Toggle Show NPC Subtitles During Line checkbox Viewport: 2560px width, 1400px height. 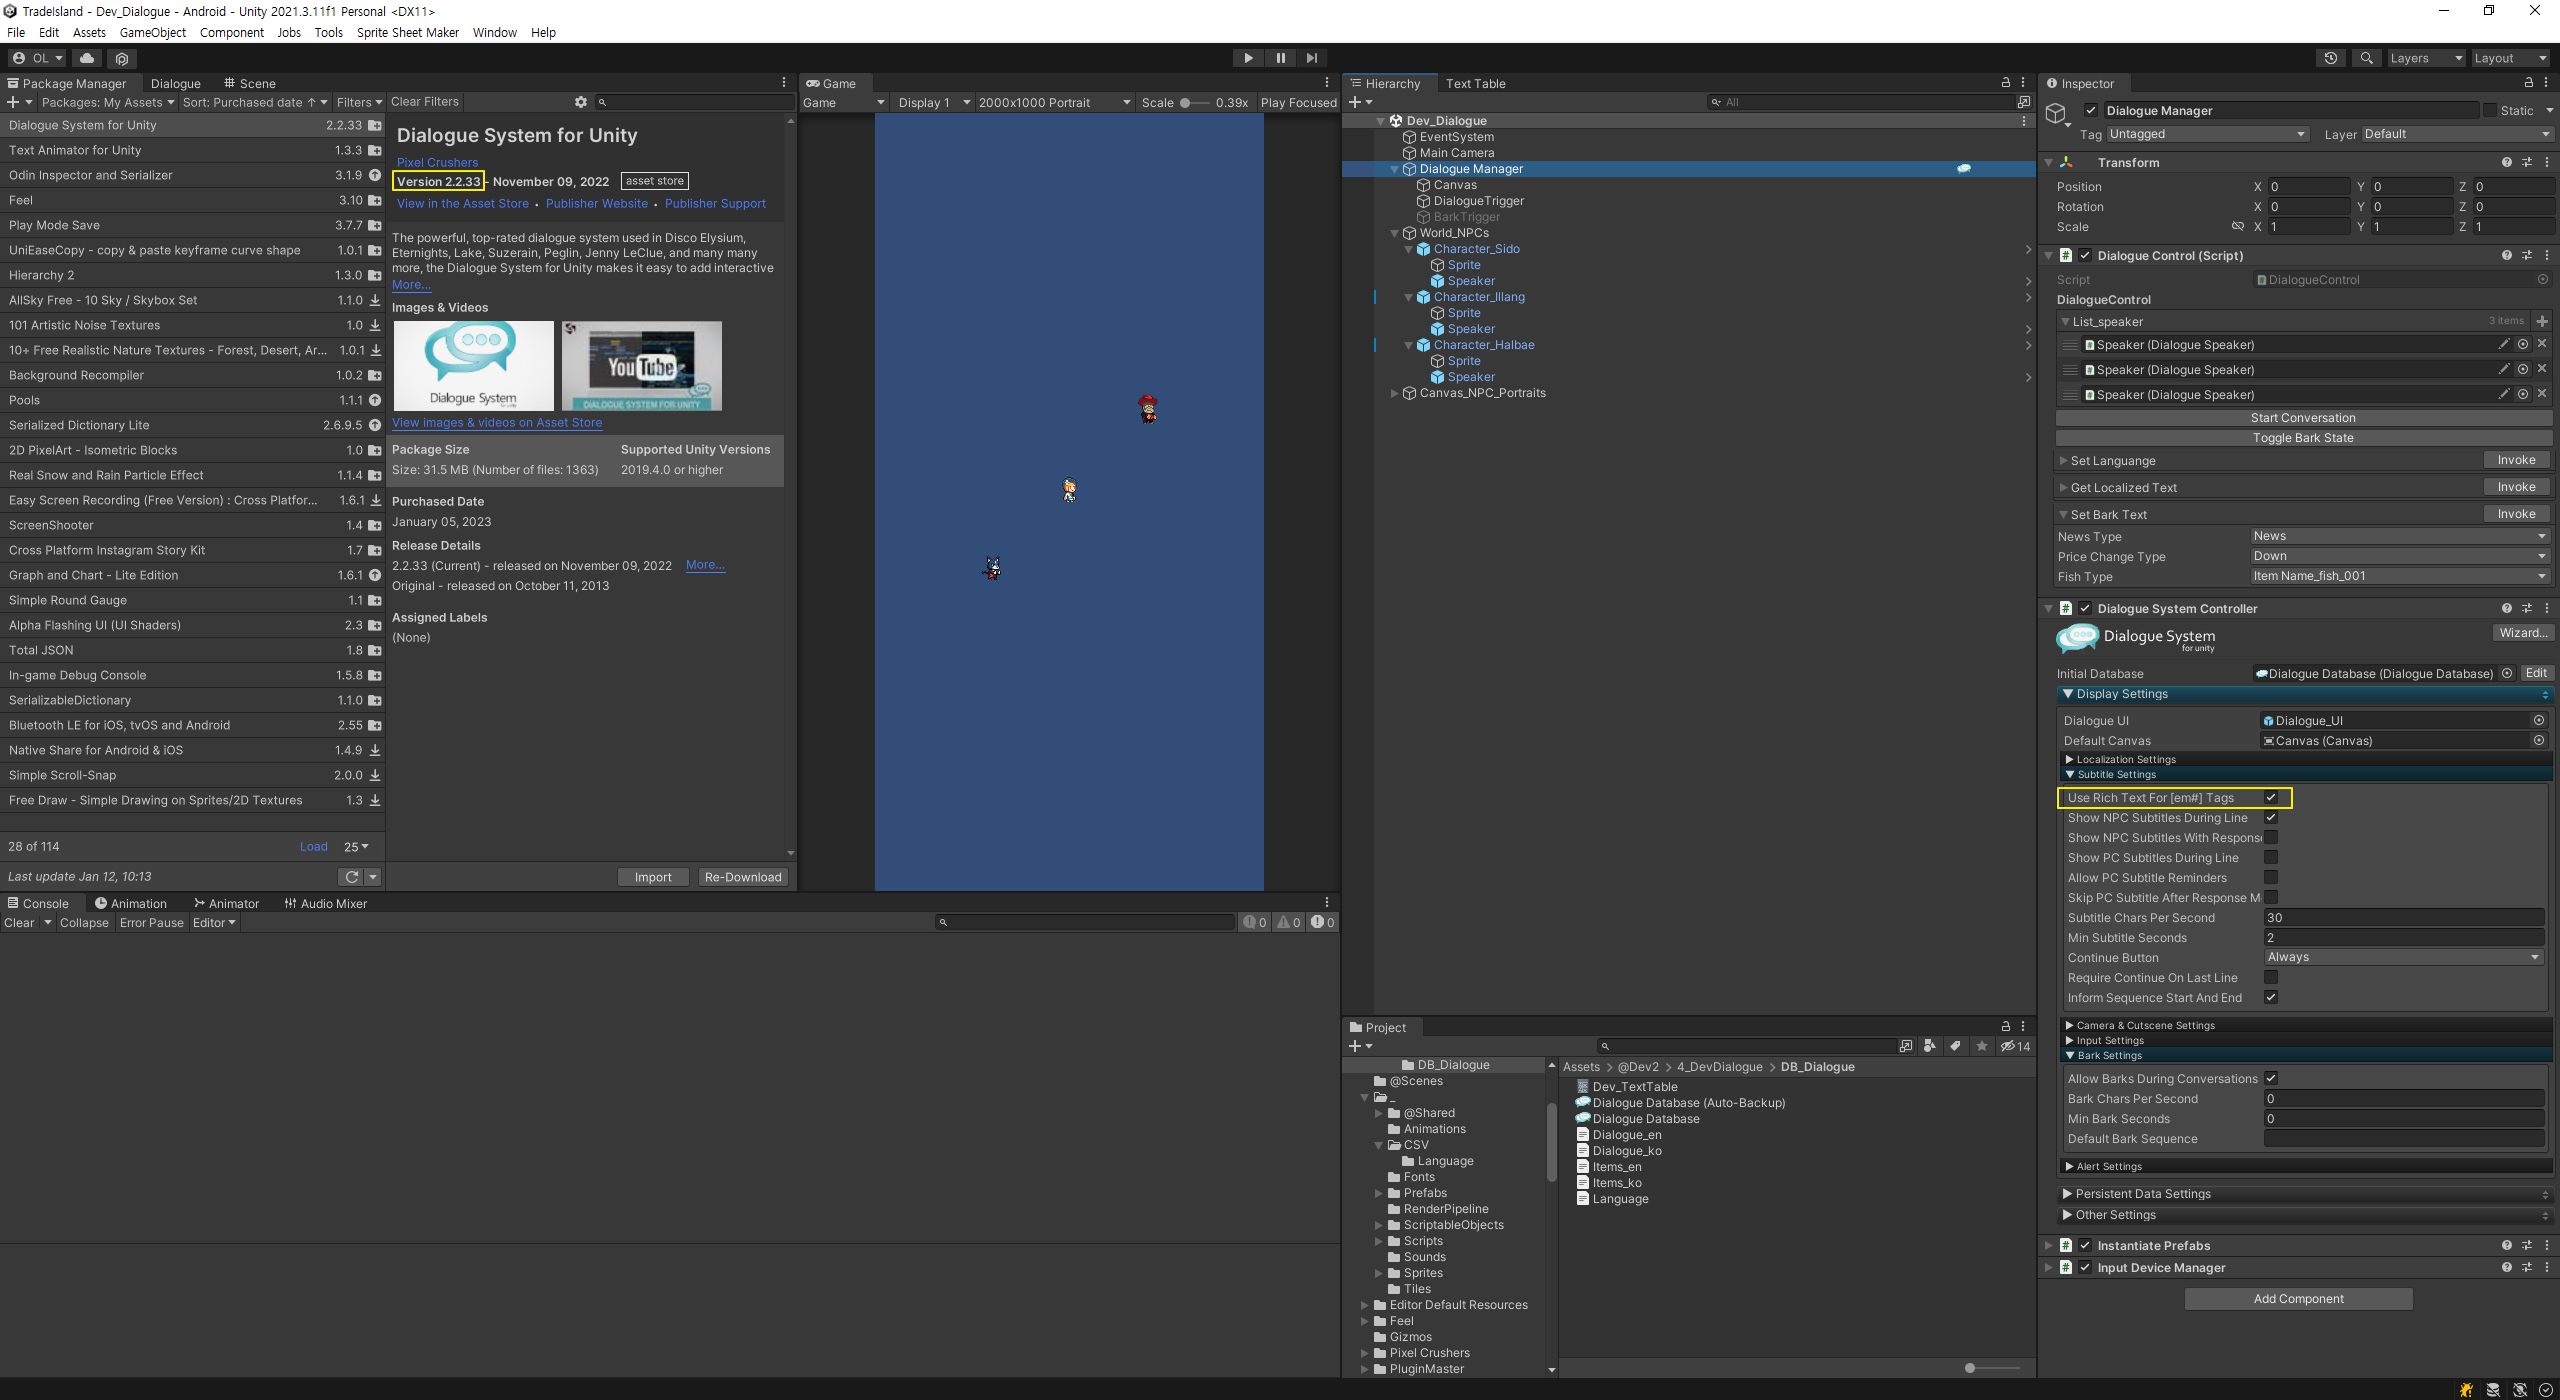2271,817
